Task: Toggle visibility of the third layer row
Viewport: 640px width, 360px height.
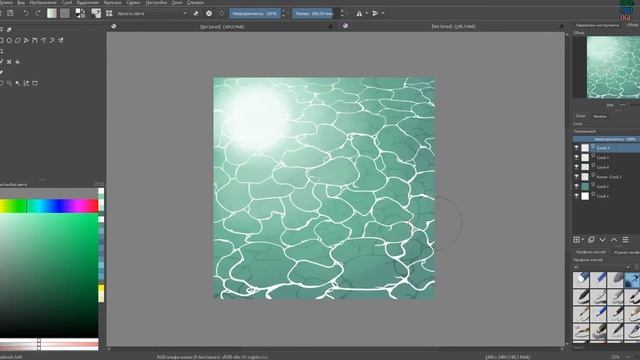Action: (576, 167)
